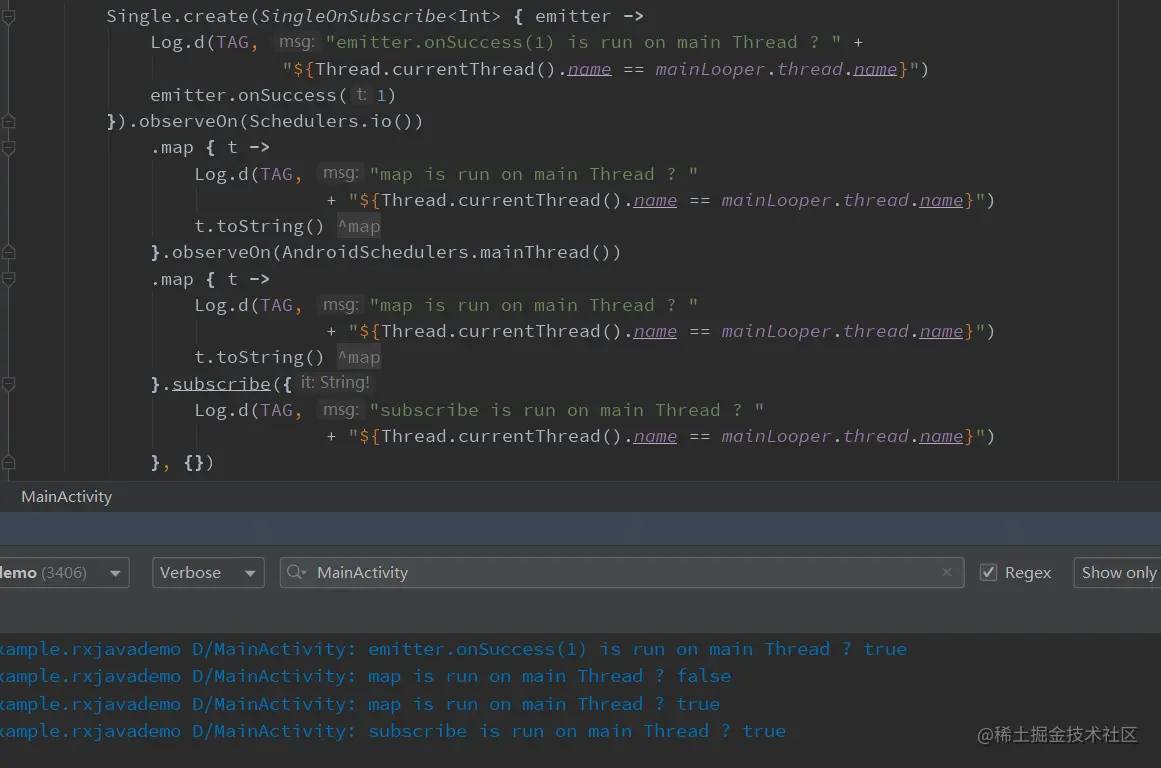Viewport: 1161px width, 768px height.
Task: Collapse the fold marker beside the }.subscribe({ line
Action: pyautogui.click(x=8, y=384)
